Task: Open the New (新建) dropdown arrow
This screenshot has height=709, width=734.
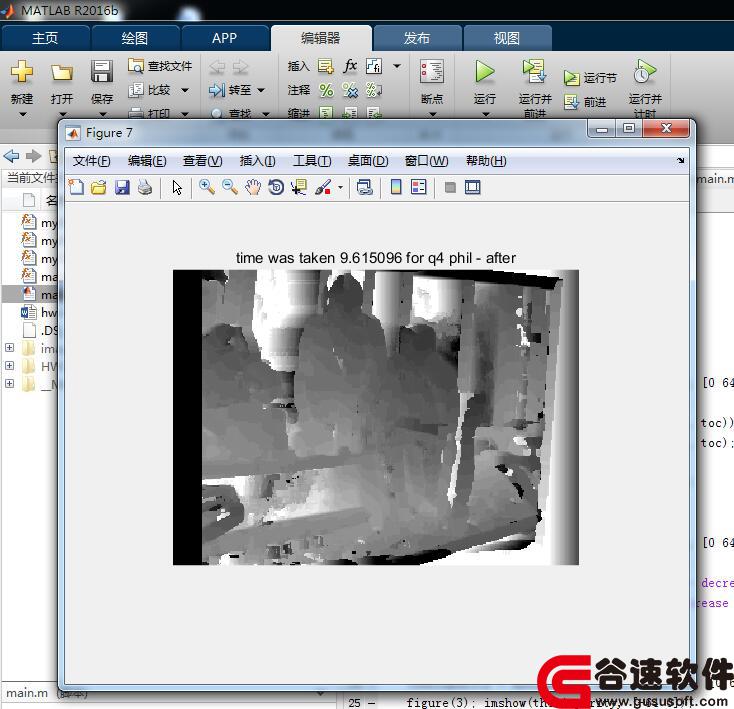Action: [22, 114]
